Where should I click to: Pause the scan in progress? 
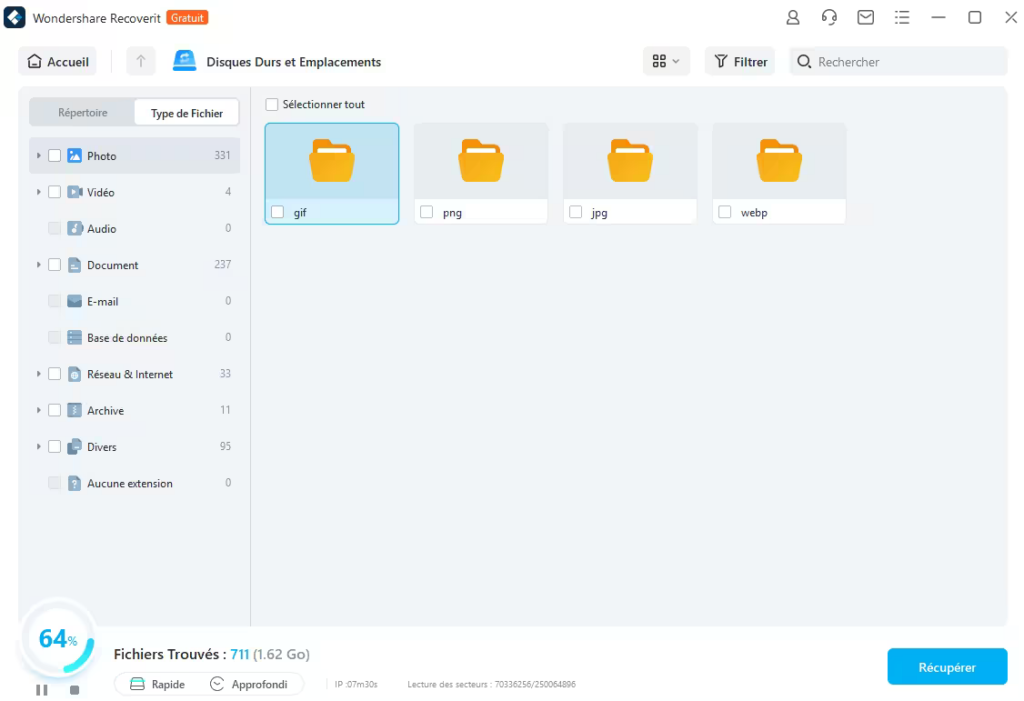42,689
